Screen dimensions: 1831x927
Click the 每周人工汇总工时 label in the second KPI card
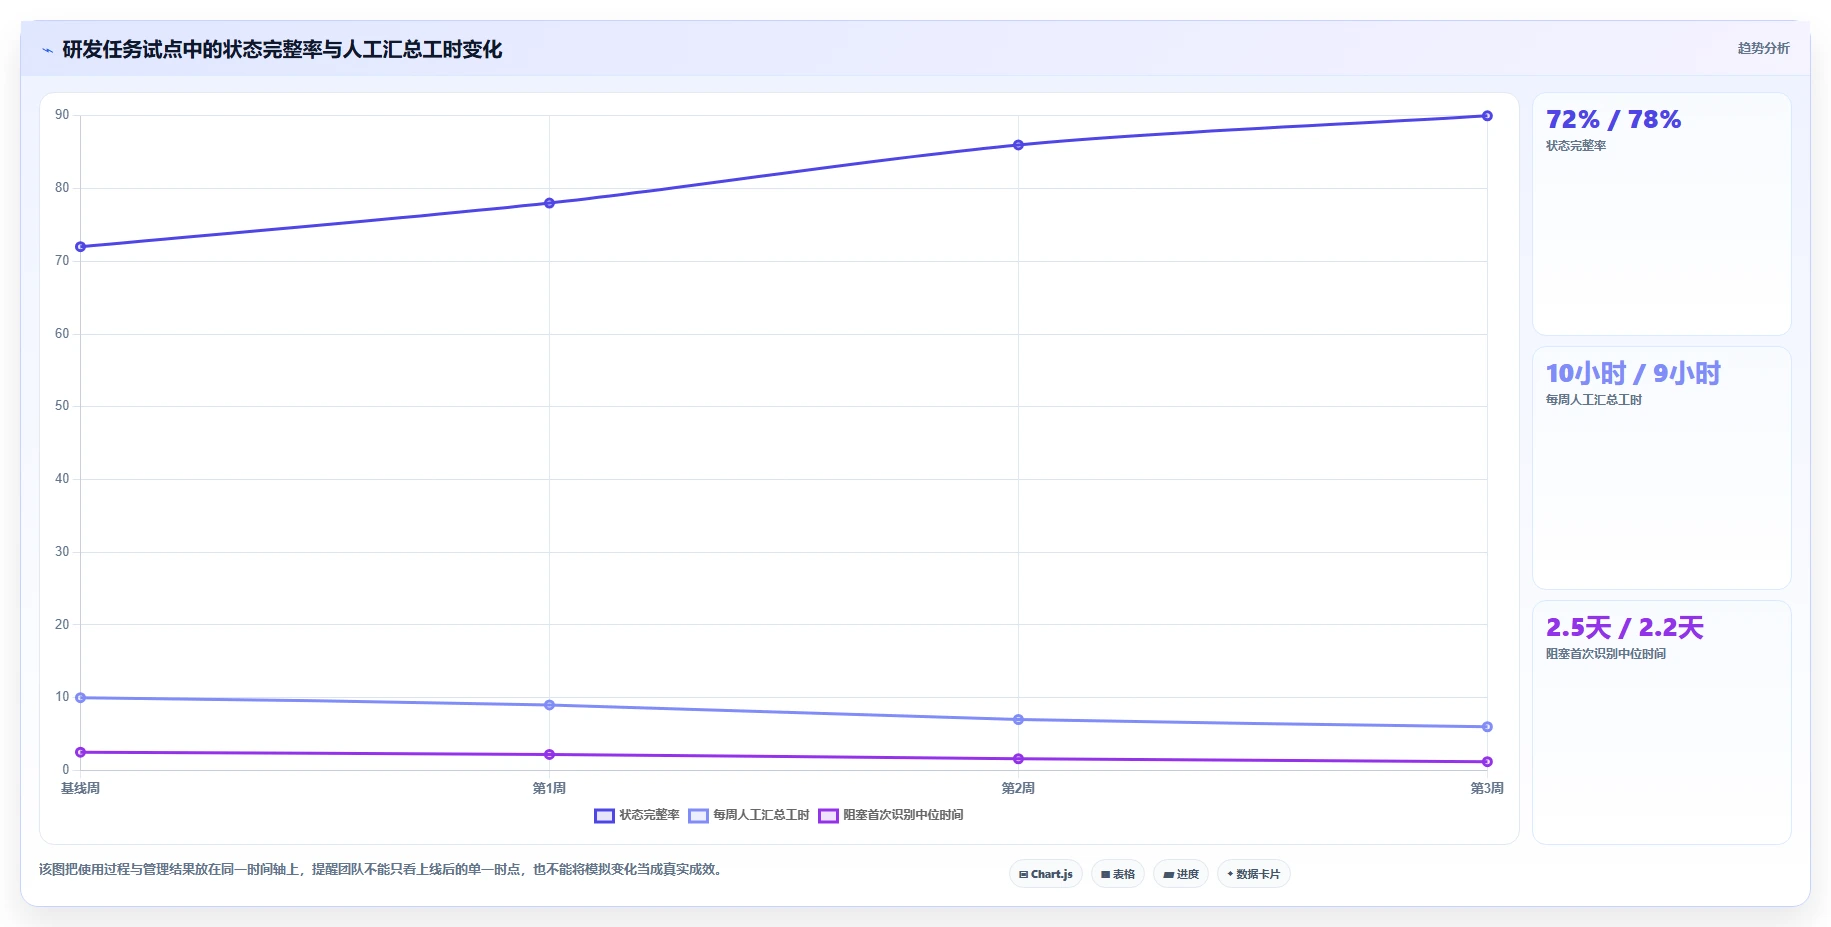[1594, 400]
